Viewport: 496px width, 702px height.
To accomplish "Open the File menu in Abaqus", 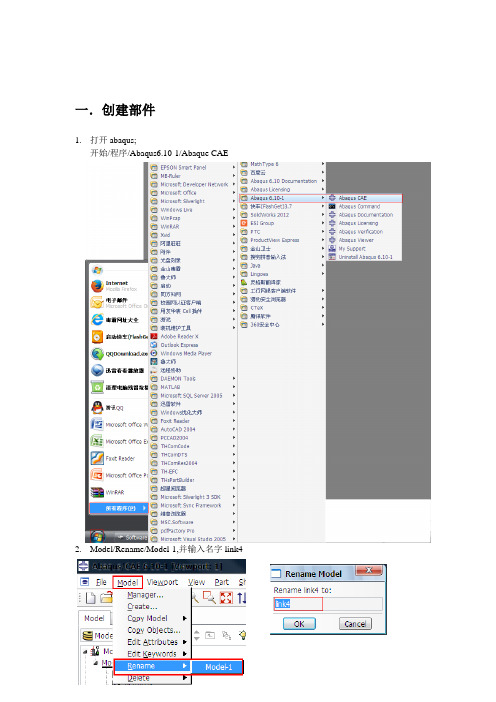I will click(101, 582).
